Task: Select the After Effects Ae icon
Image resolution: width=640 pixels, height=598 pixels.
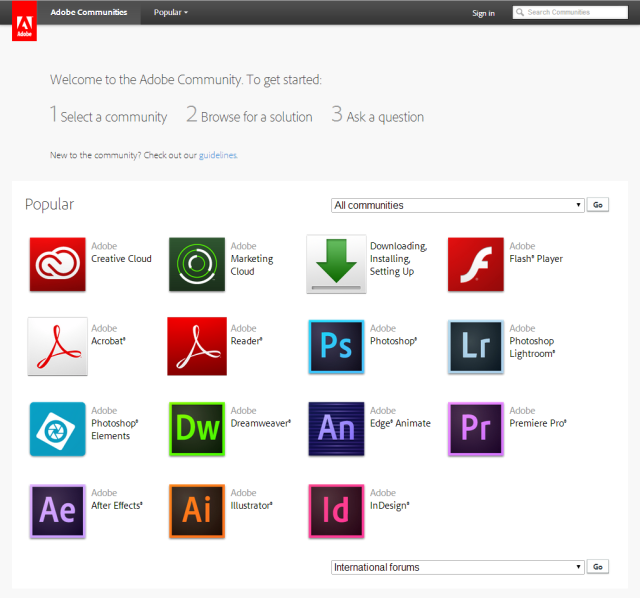Action: pos(58,511)
